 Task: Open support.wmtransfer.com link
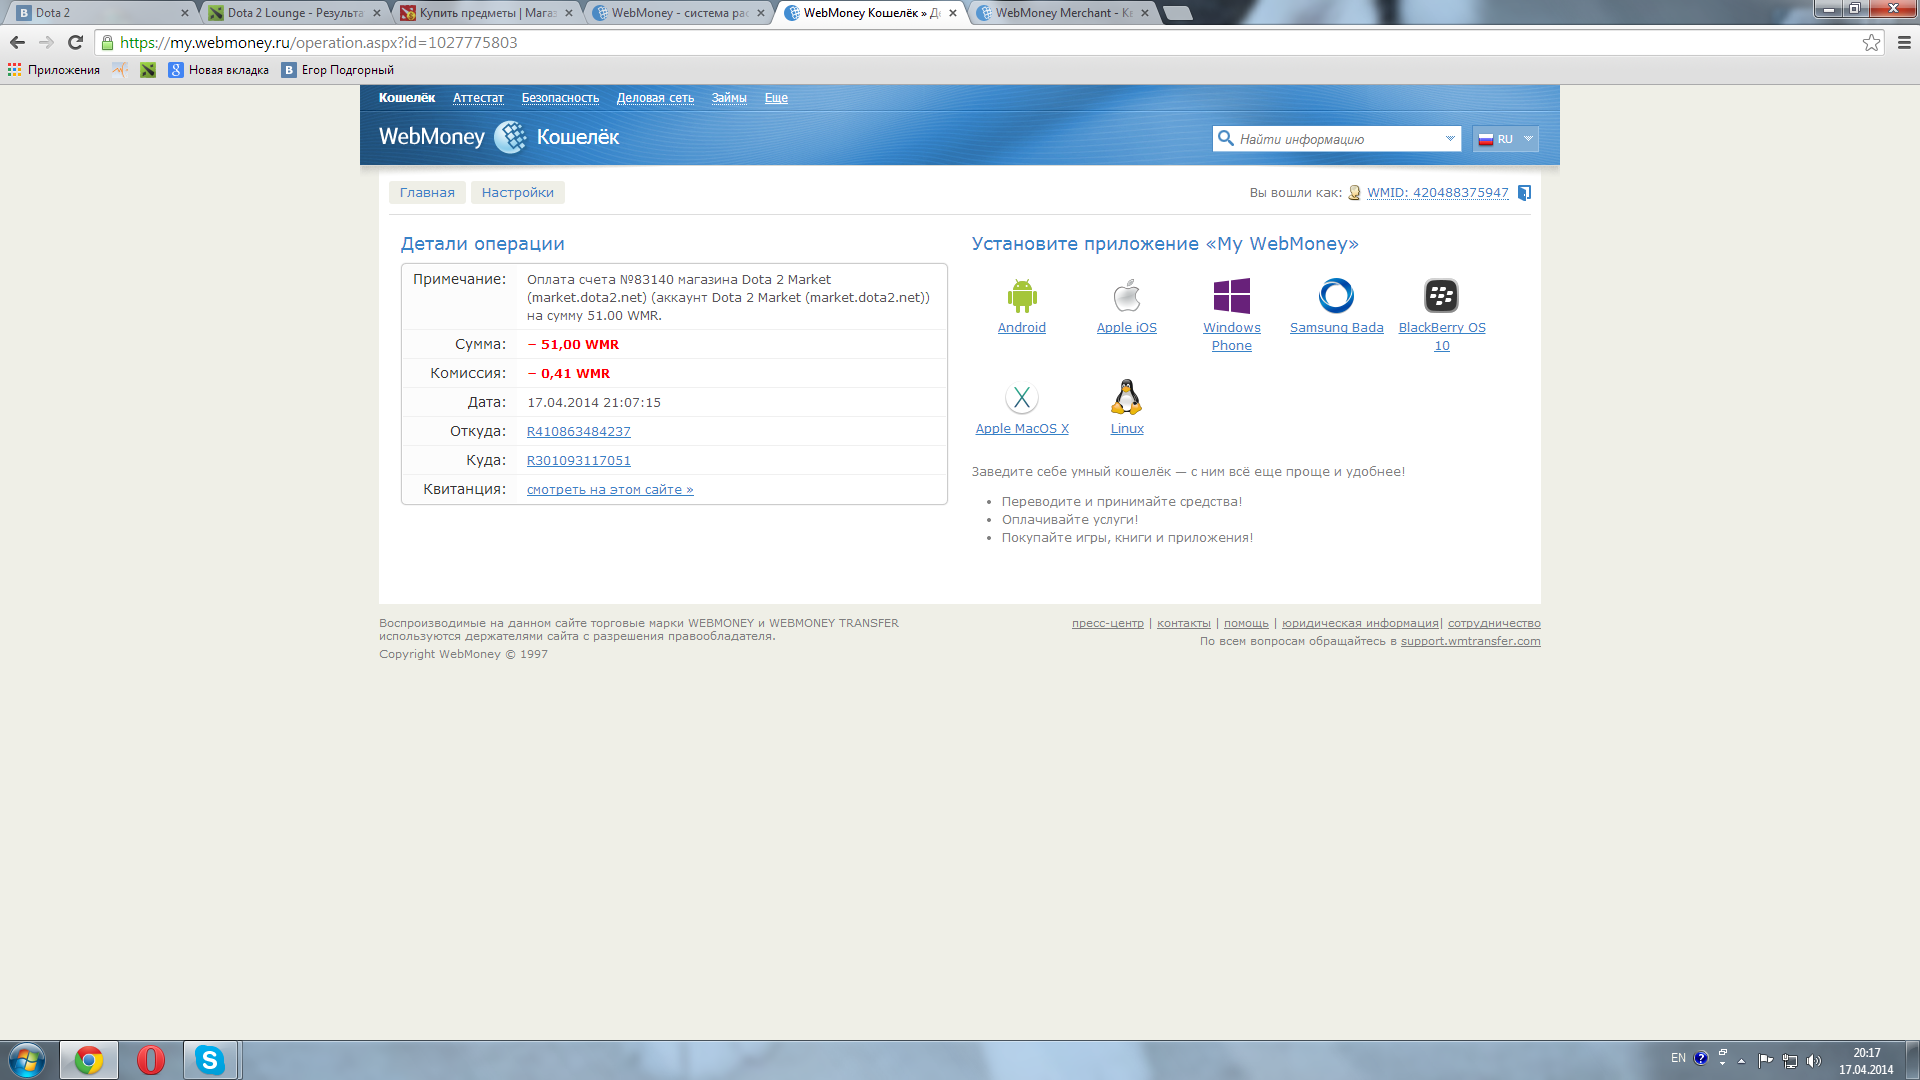pos(1471,642)
